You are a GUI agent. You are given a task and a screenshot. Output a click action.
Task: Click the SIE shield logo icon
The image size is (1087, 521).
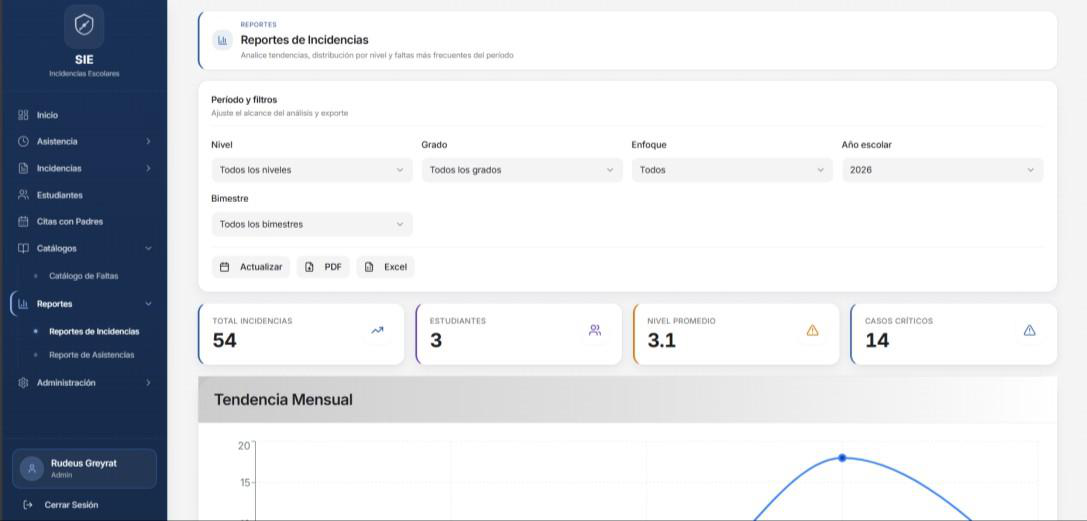(84, 26)
